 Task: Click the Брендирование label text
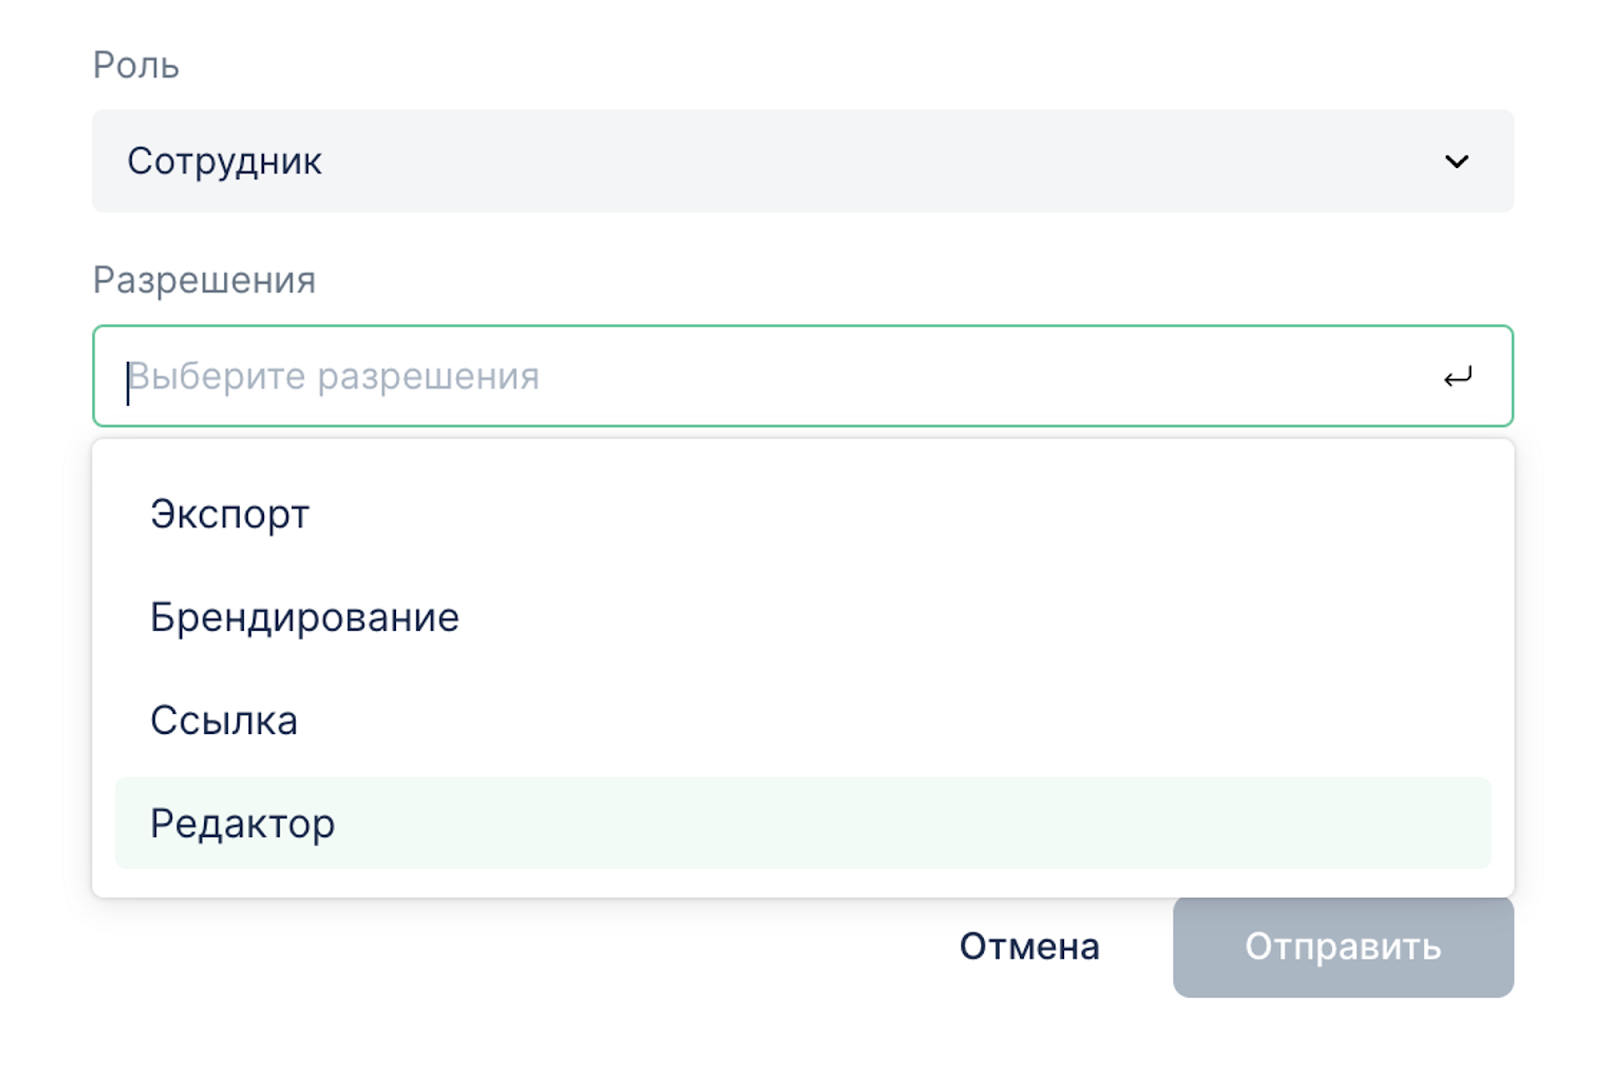[x=304, y=618]
